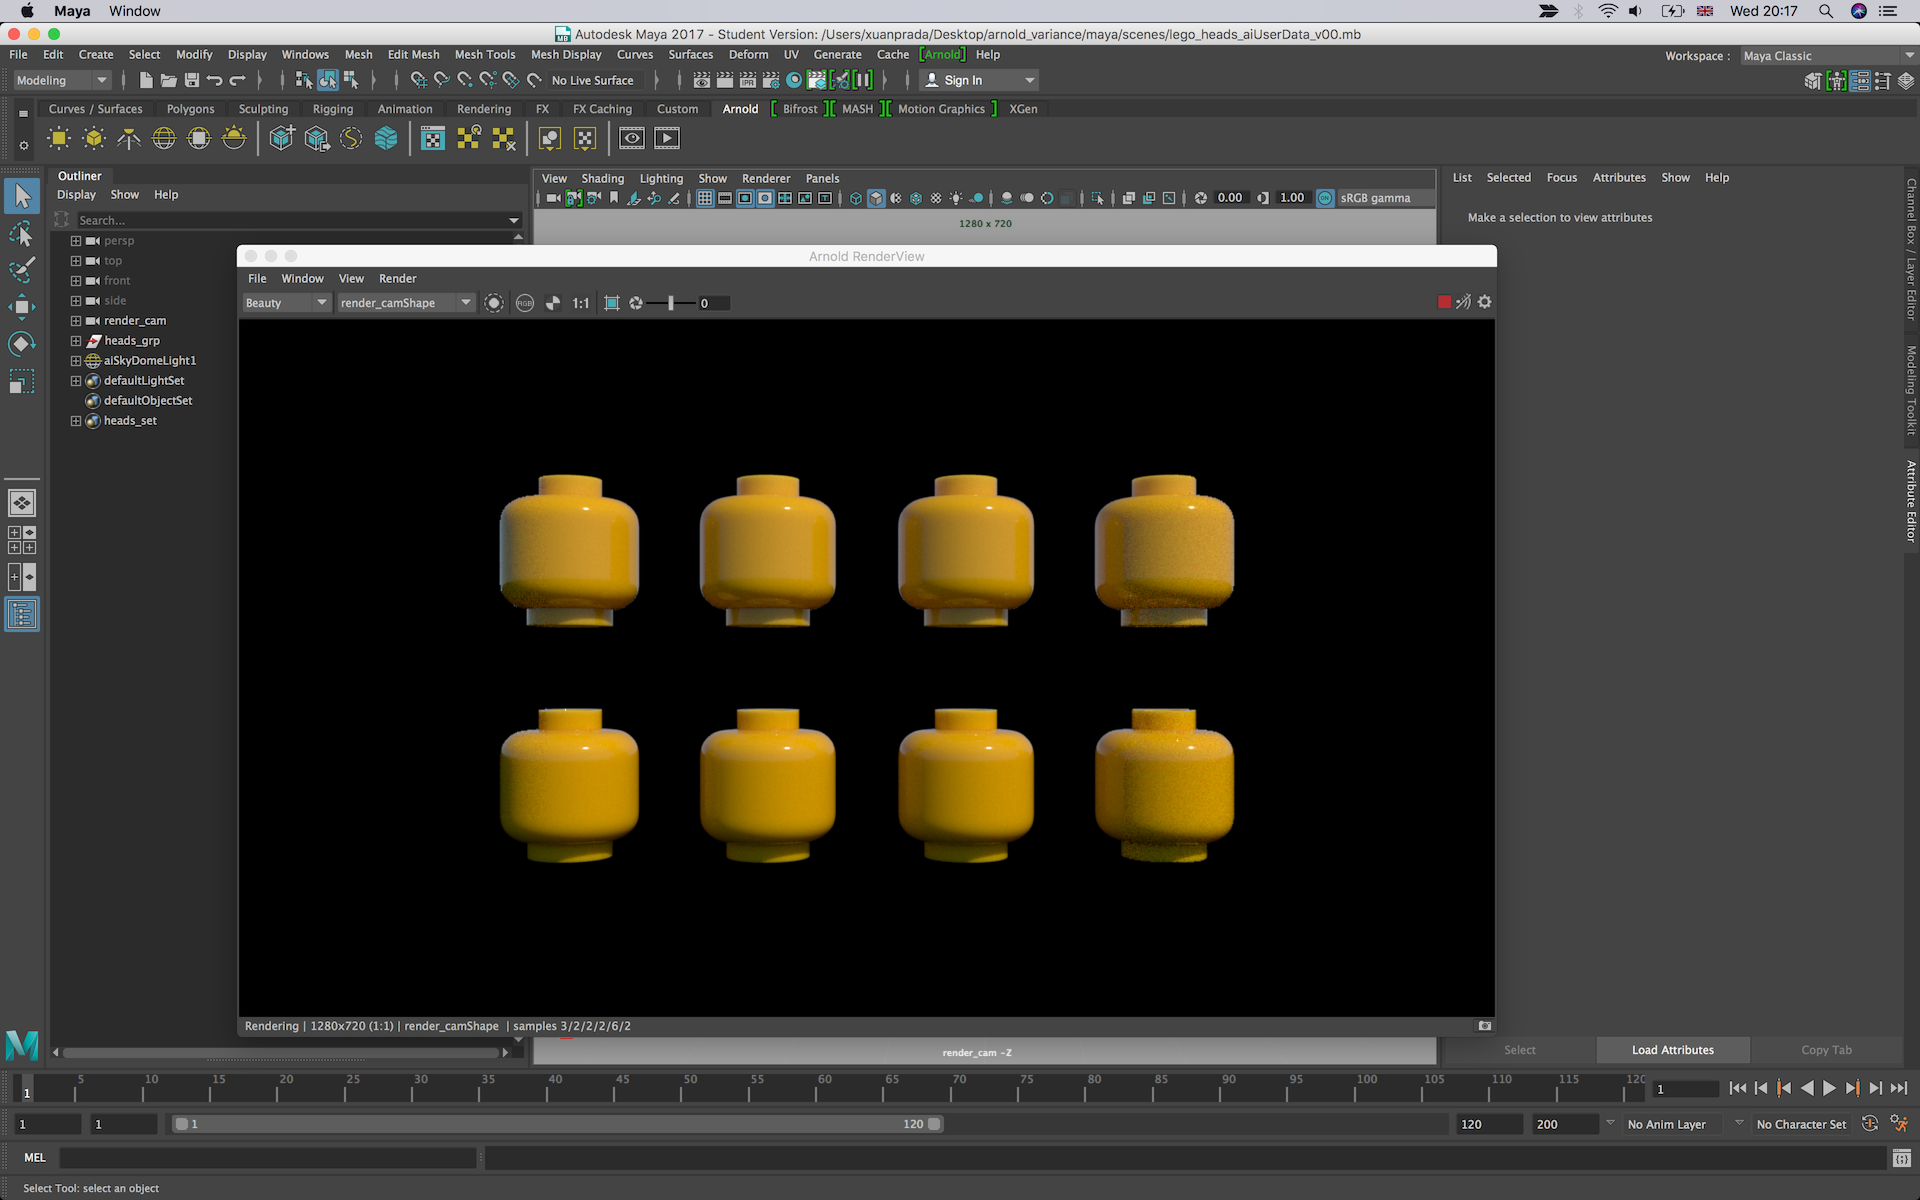Image resolution: width=1920 pixels, height=1200 pixels.
Task: Stop render with red square icon
Action: coord(1444,302)
